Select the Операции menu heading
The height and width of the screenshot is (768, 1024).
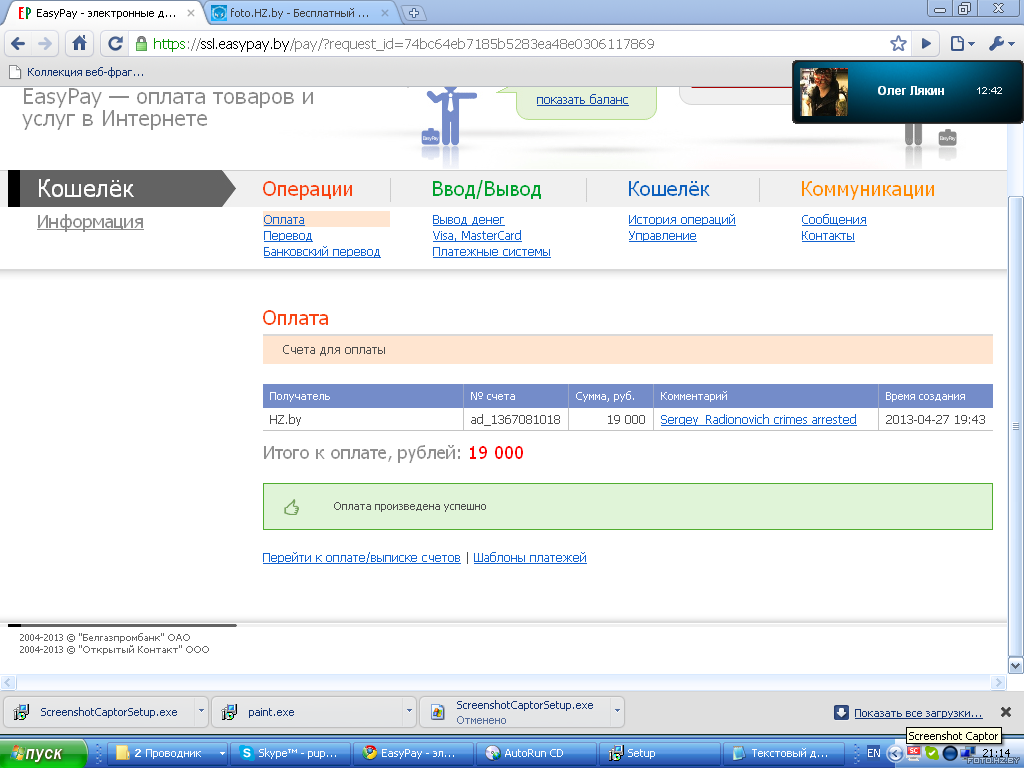pyautogui.click(x=308, y=189)
